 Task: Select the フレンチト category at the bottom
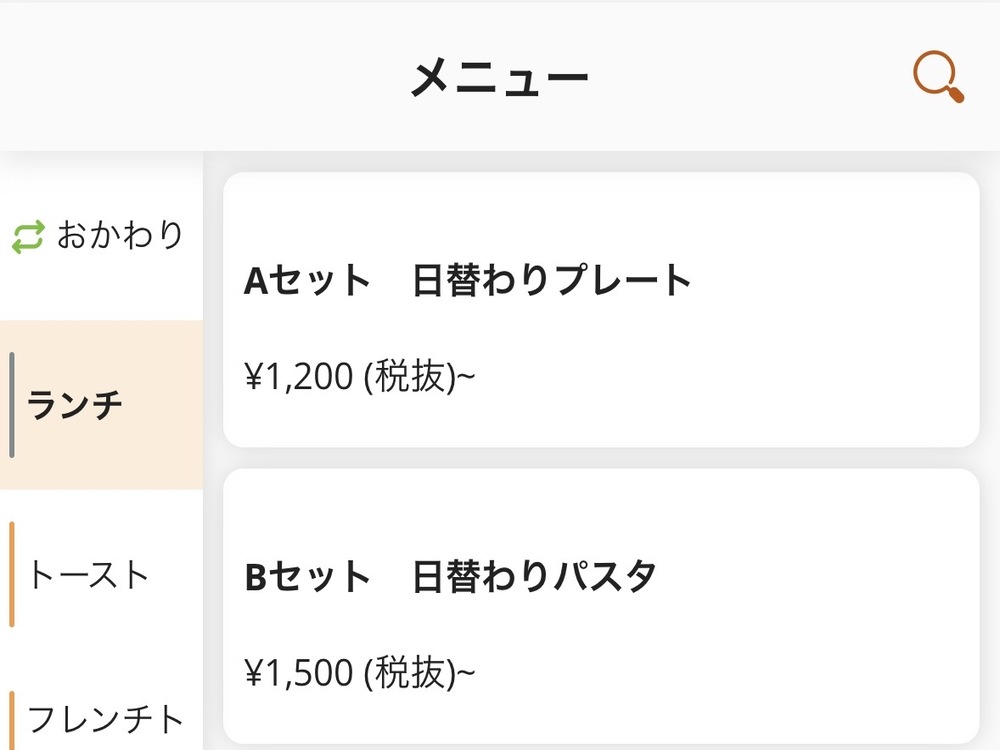(106, 720)
